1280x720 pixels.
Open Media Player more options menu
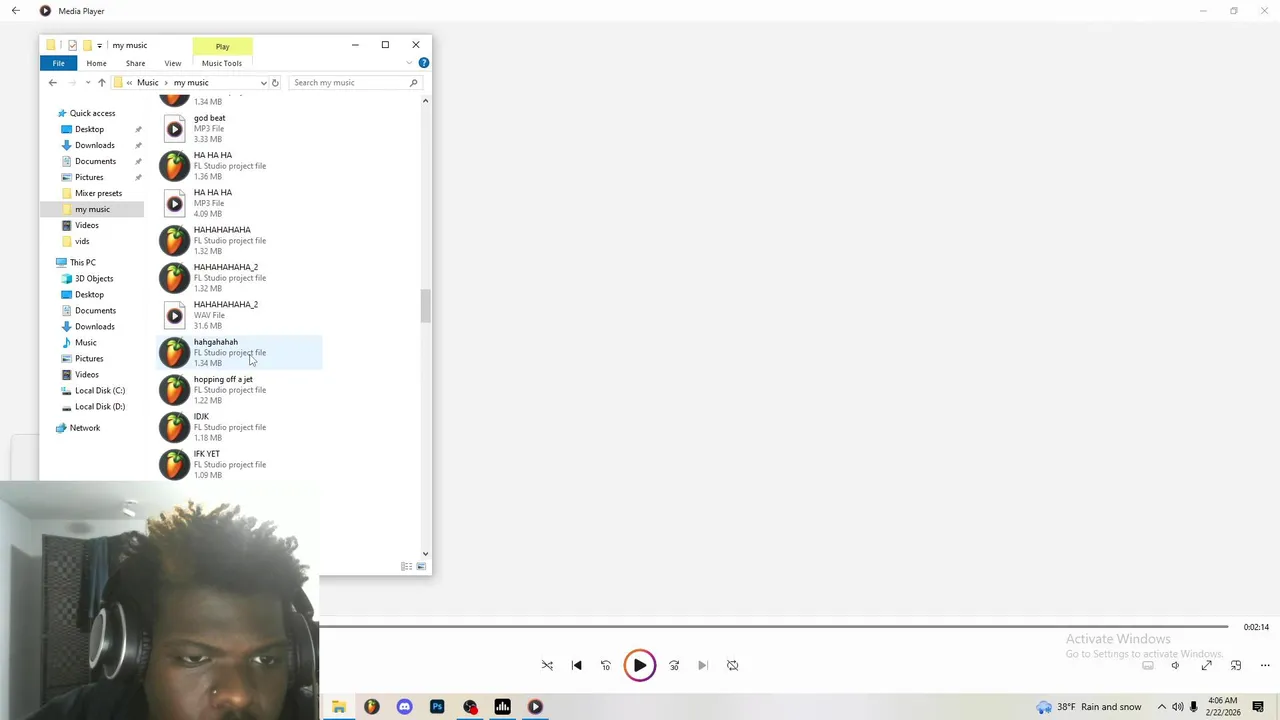tap(1265, 665)
